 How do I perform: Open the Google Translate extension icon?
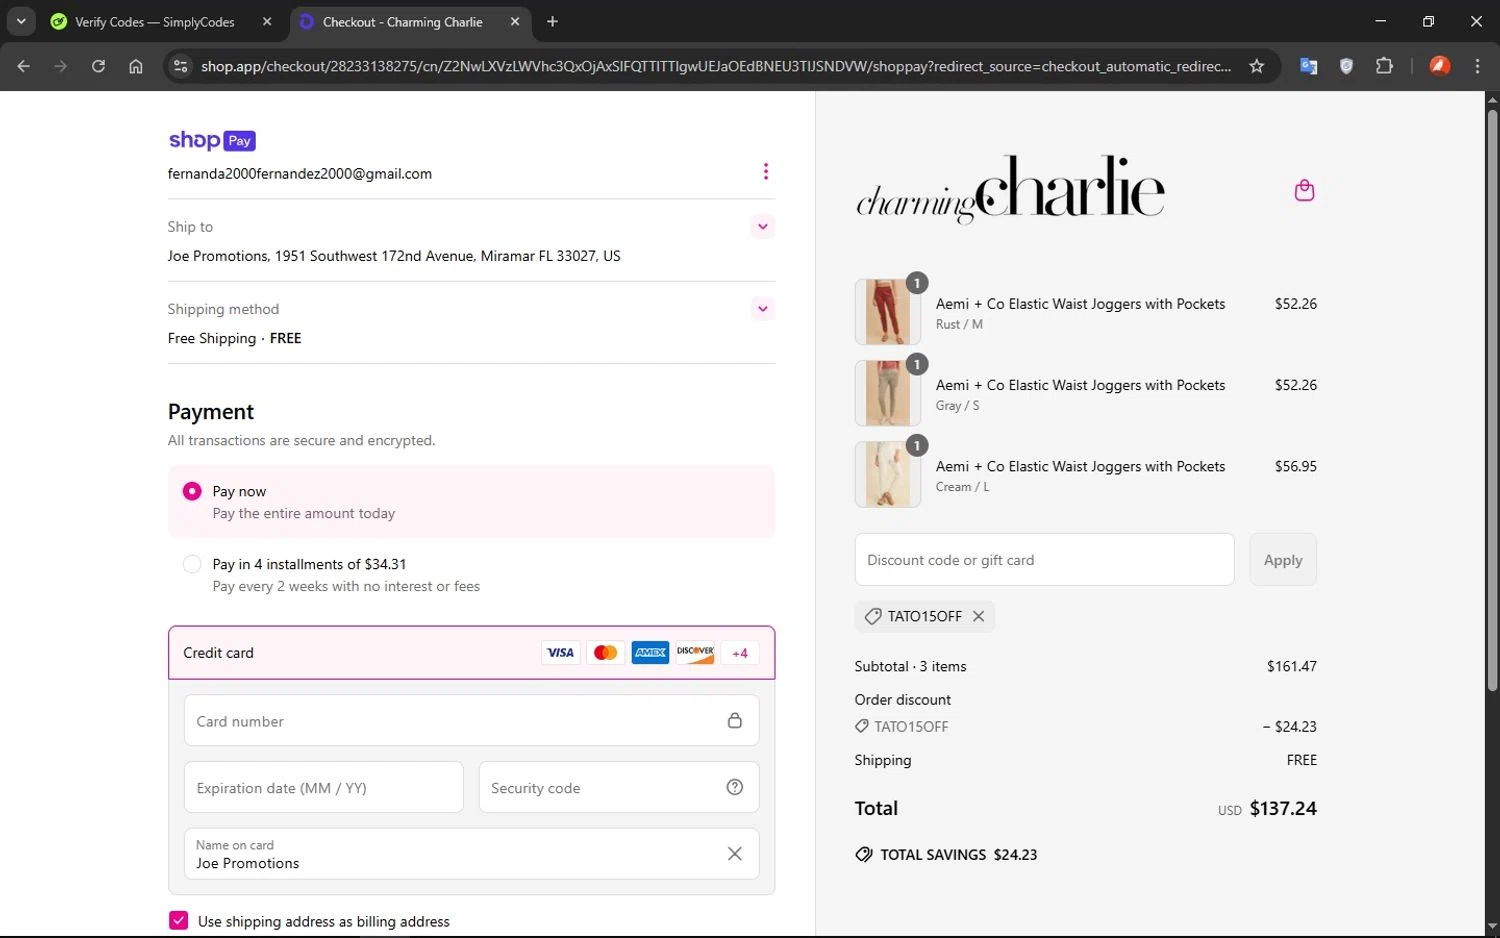[x=1308, y=66]
